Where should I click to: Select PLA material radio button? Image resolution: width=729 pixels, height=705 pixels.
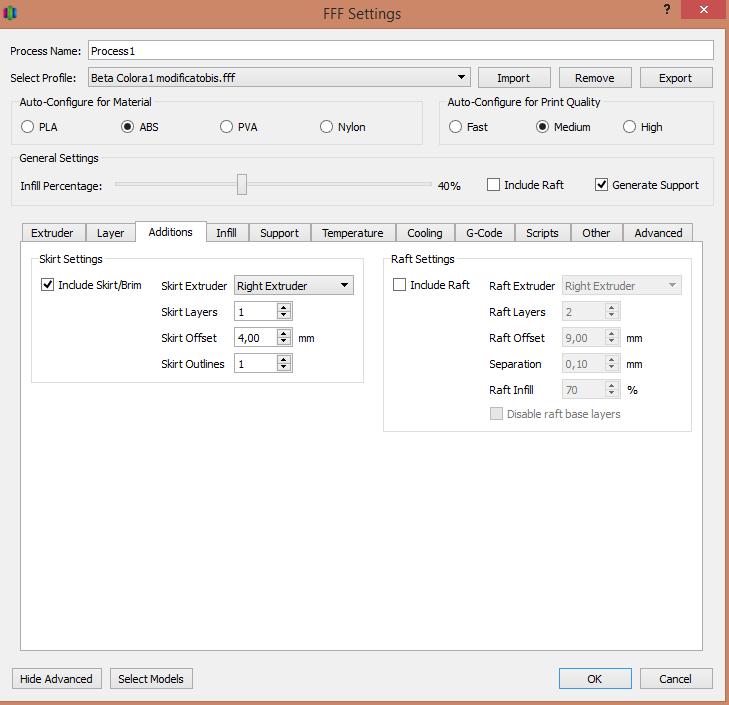pyautogui.click(x=27, y=127)
